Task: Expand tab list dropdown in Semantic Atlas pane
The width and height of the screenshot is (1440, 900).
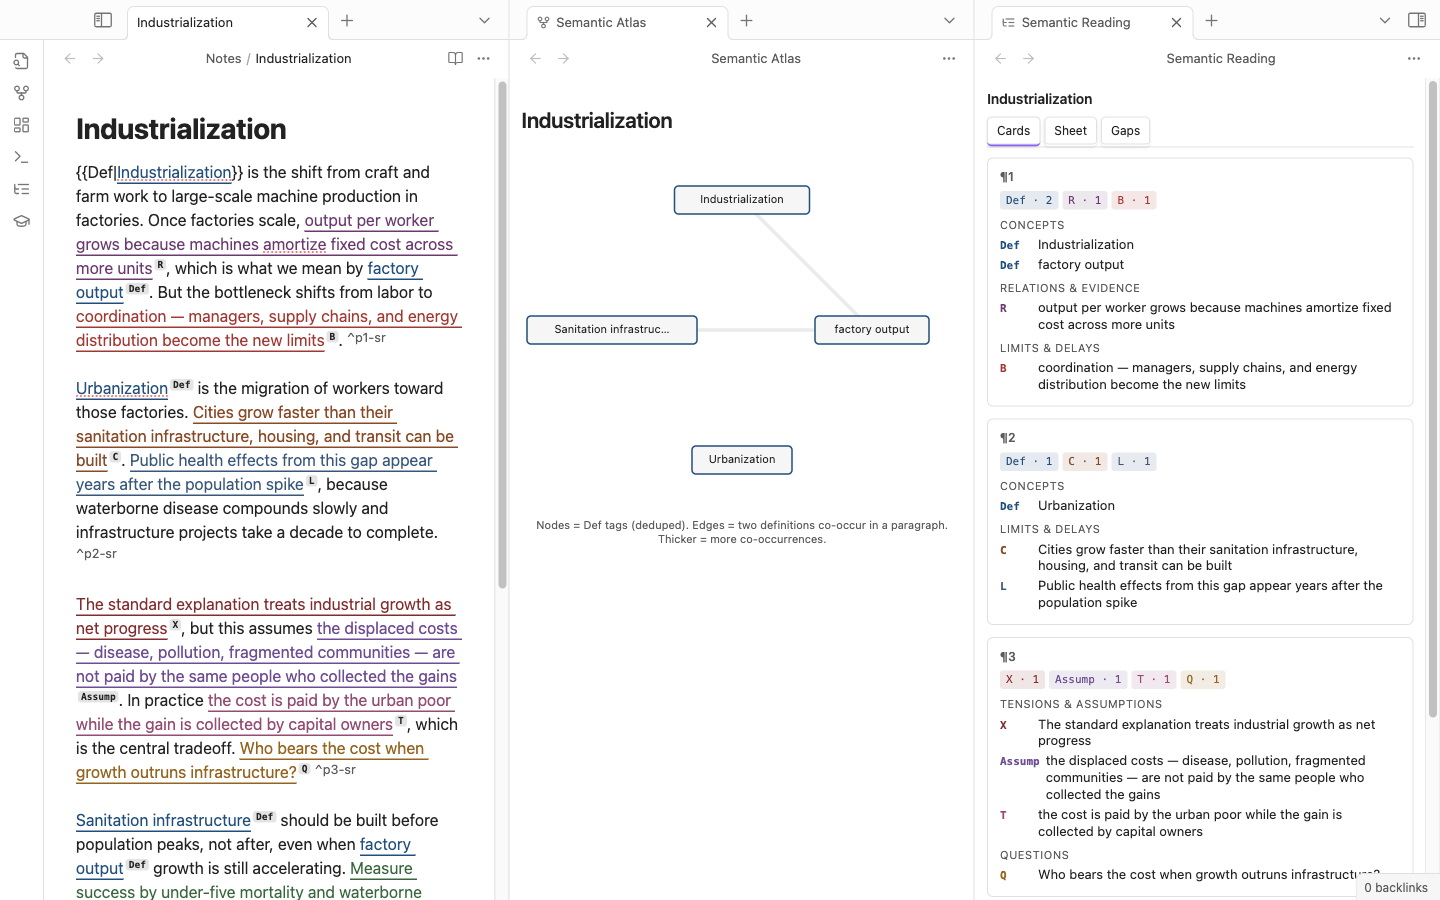Action: point(949,21)
